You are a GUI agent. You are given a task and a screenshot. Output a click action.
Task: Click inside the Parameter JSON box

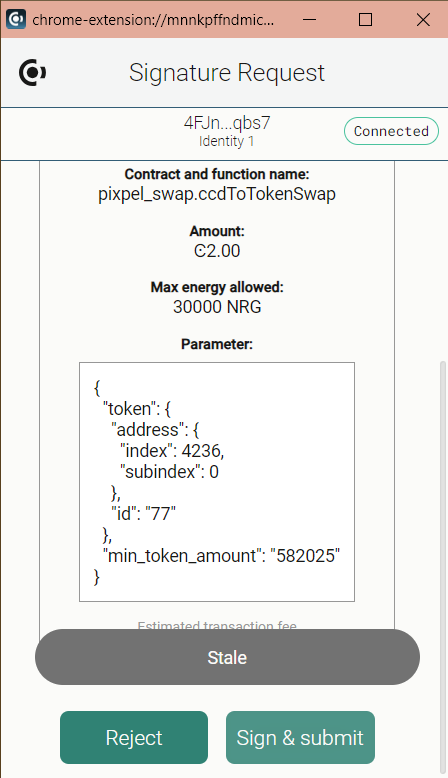[217, 482]
